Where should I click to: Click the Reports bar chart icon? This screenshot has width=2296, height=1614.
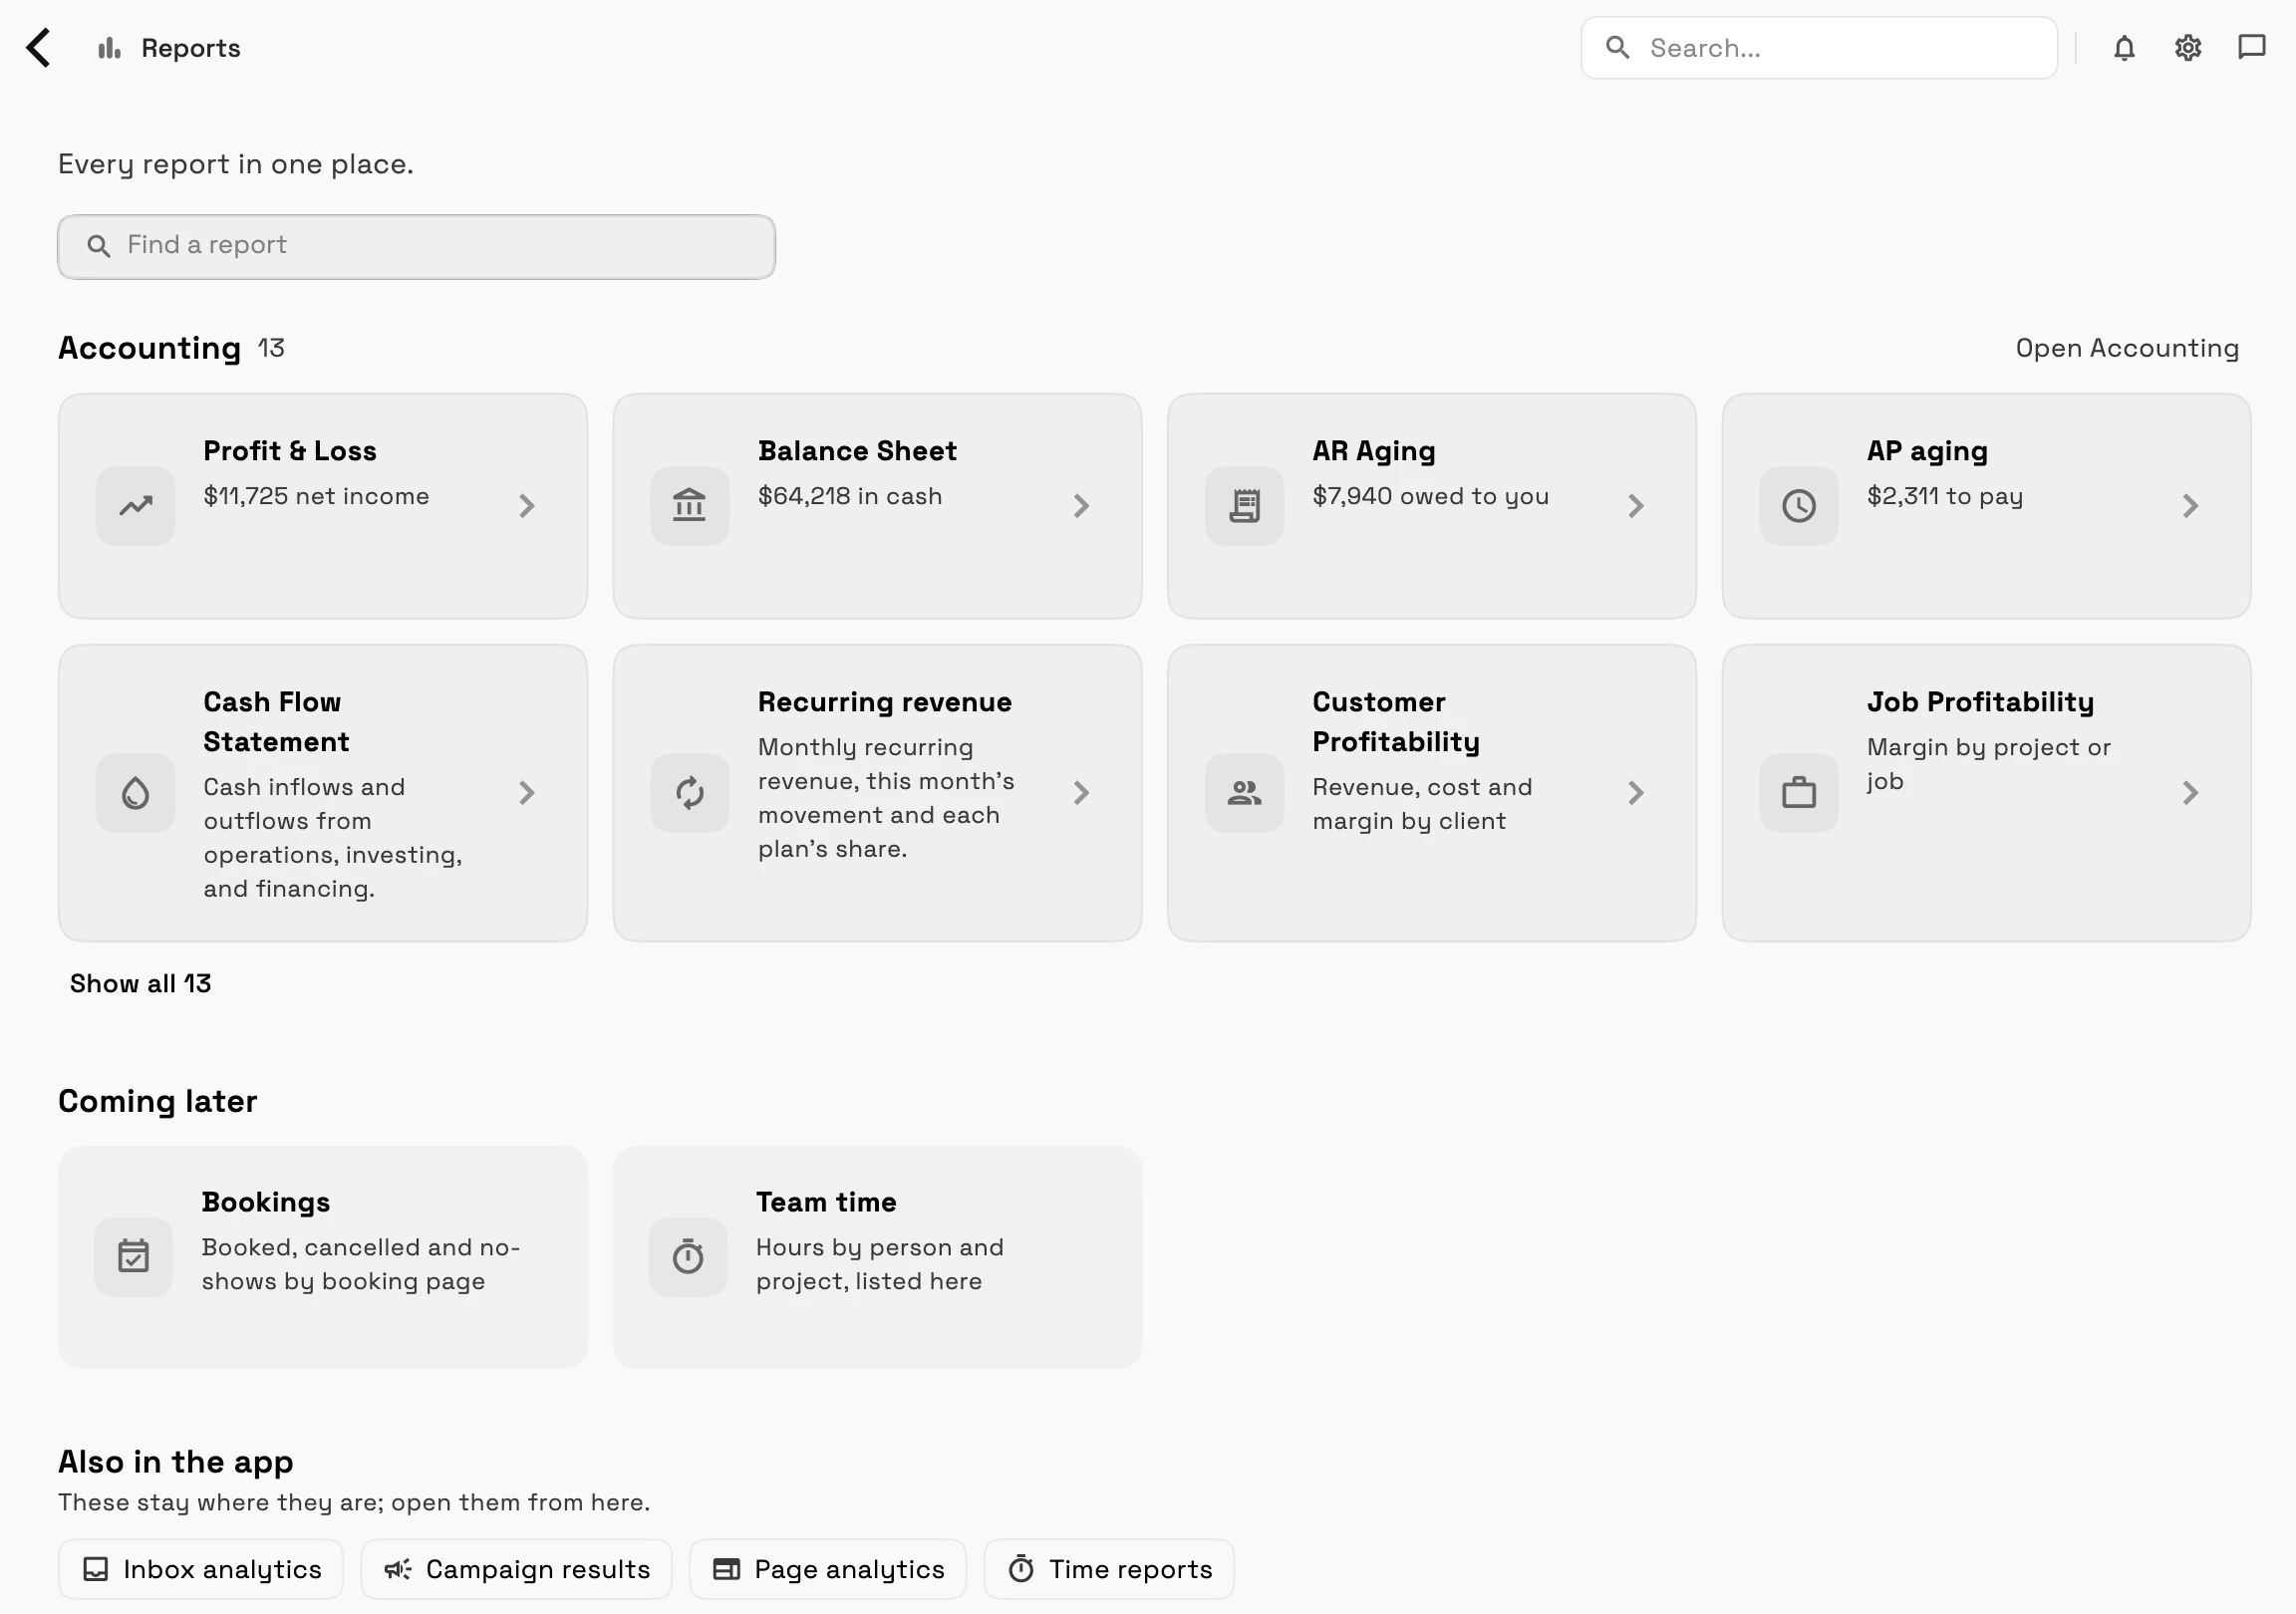click(x=109, y=48)
